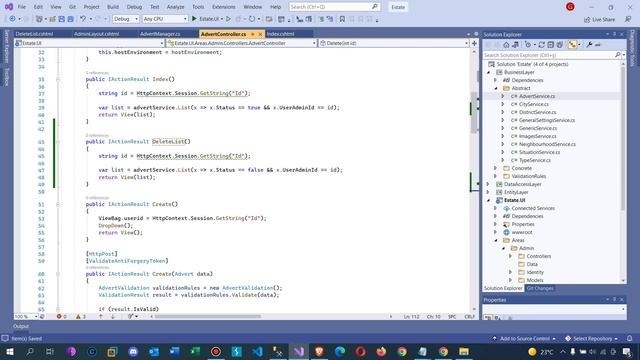Switch to DeleteList.cshtml tab
This screenshot has width=640, height=360.
point(34,34)
